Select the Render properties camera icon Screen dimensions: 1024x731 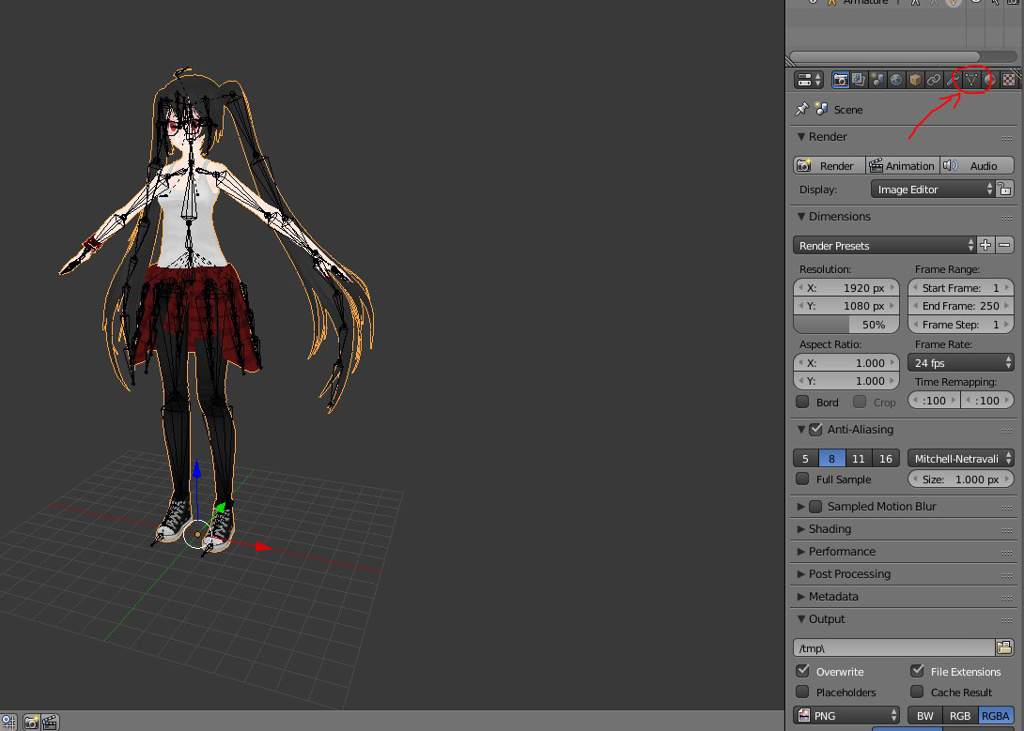click(x=840, y=79)
